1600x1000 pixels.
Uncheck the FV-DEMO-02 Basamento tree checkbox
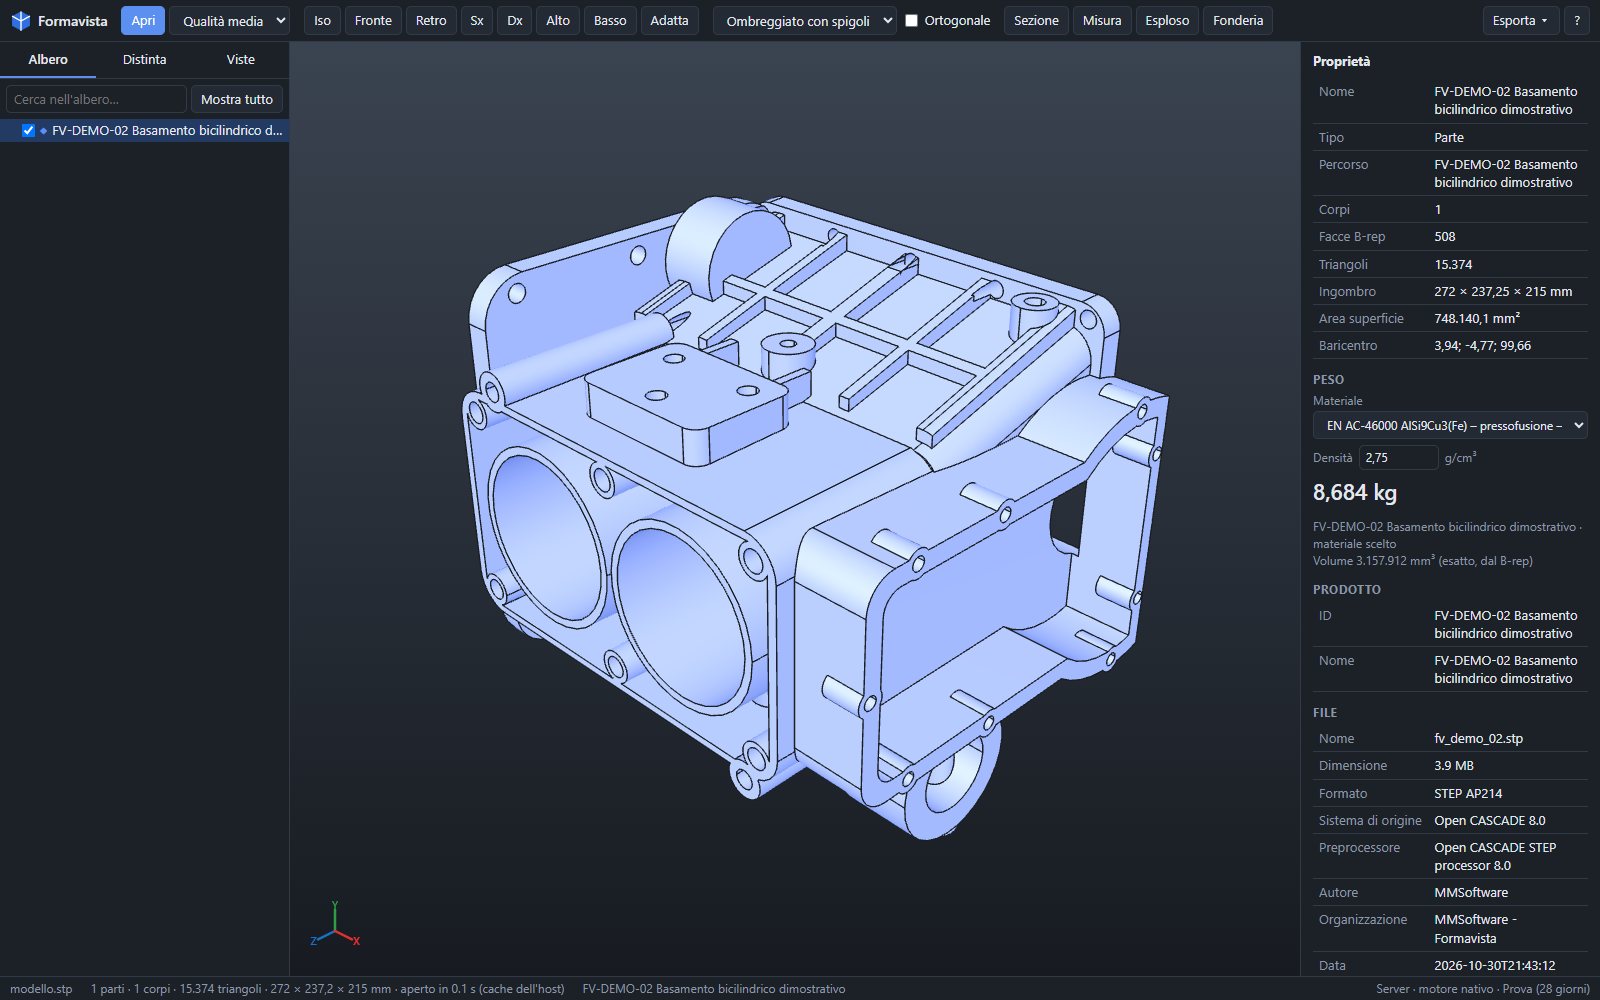tap(28, 131)
